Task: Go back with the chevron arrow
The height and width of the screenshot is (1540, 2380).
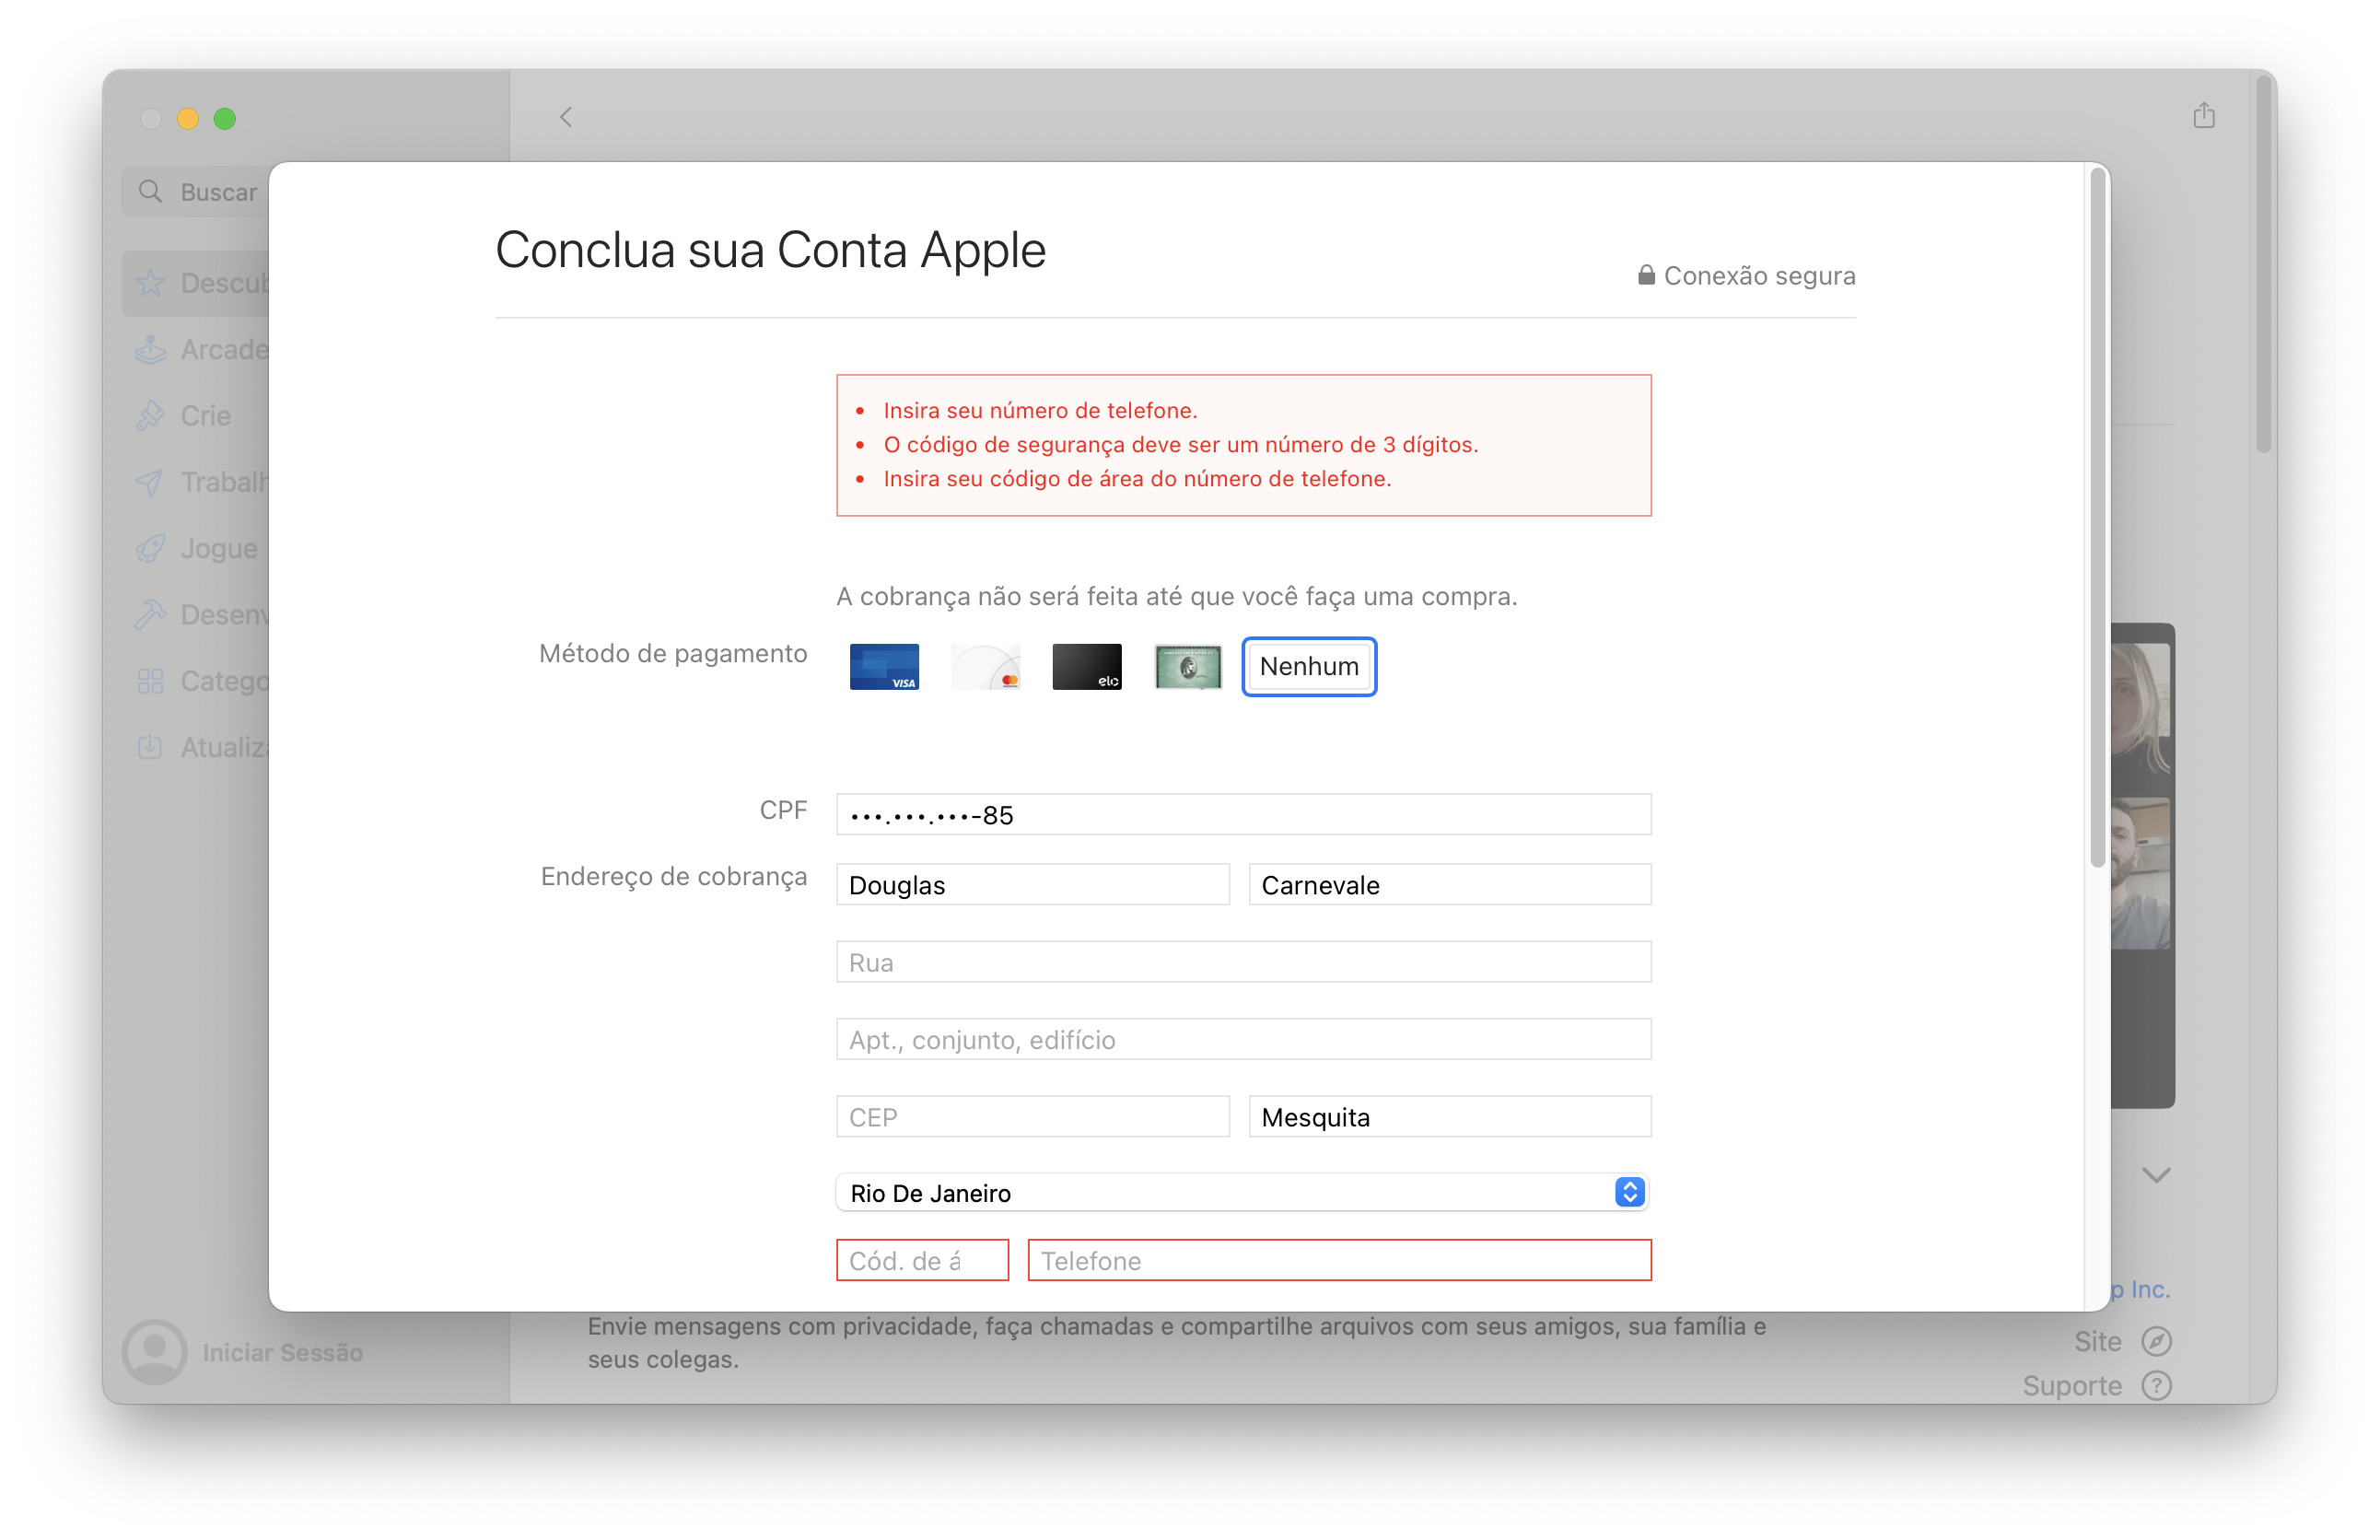Action: pyautogui.click(x=566, y=117)
